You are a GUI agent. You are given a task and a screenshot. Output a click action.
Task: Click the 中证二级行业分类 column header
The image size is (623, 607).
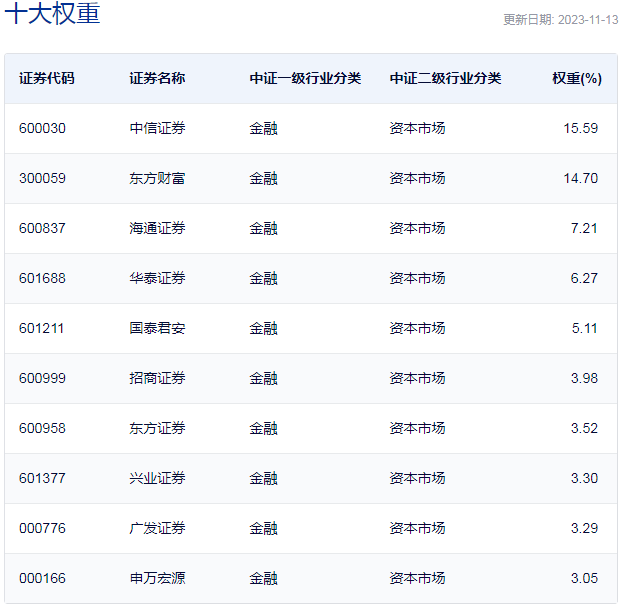(x=445, y=78)
